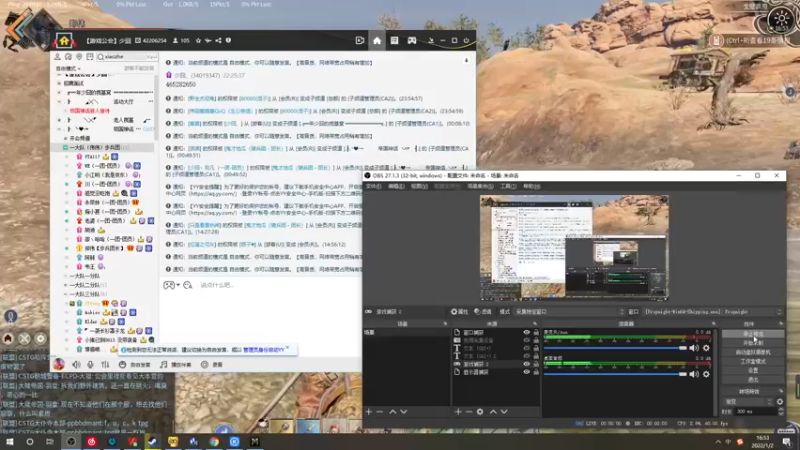Click the headset icon above YY channel list
800x450 pixels.
coord(68,57)
